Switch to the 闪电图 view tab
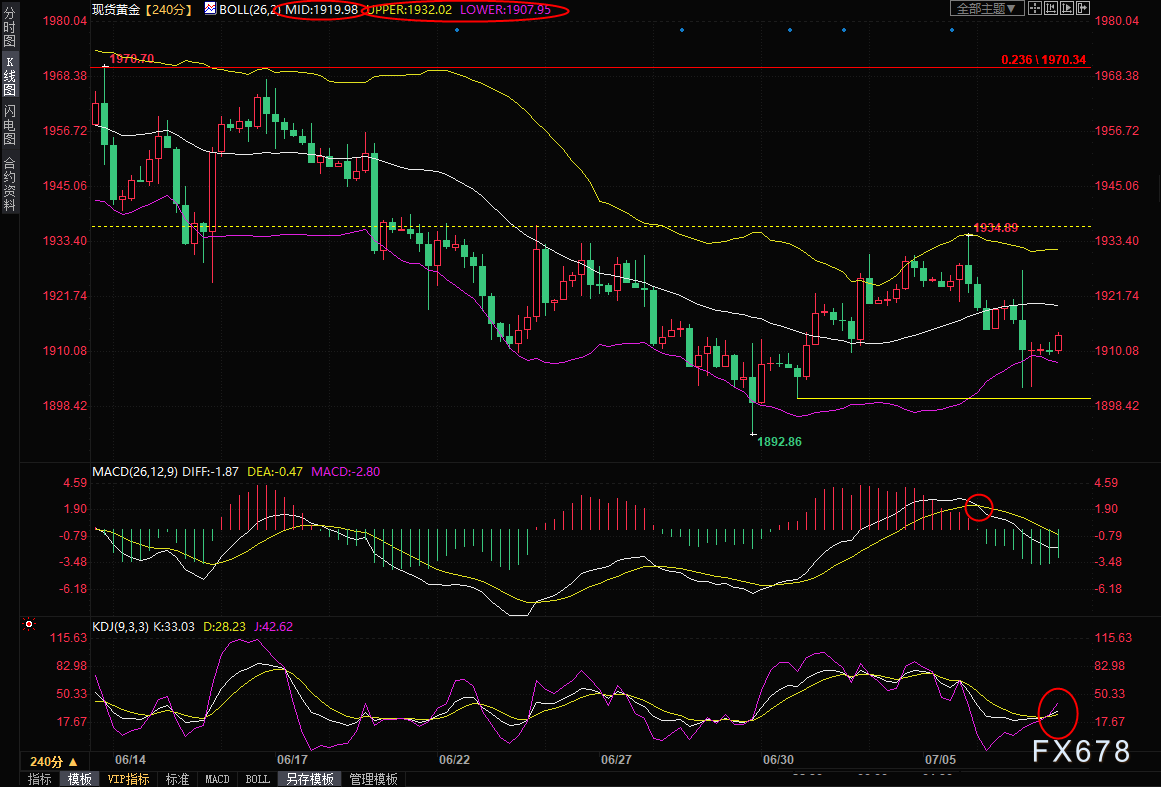This screenshot has height=787, width=1161. (9, 124)
